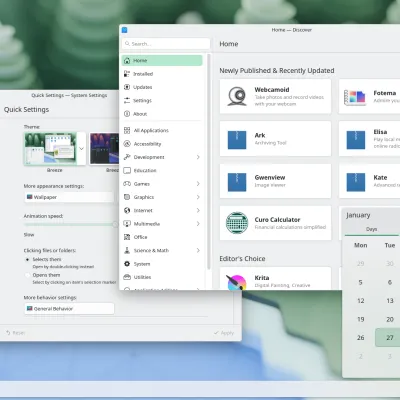Viewport: 400px width, 400px height.
Task: Switch to the Days tab in calendar
Action: point(371,229)
